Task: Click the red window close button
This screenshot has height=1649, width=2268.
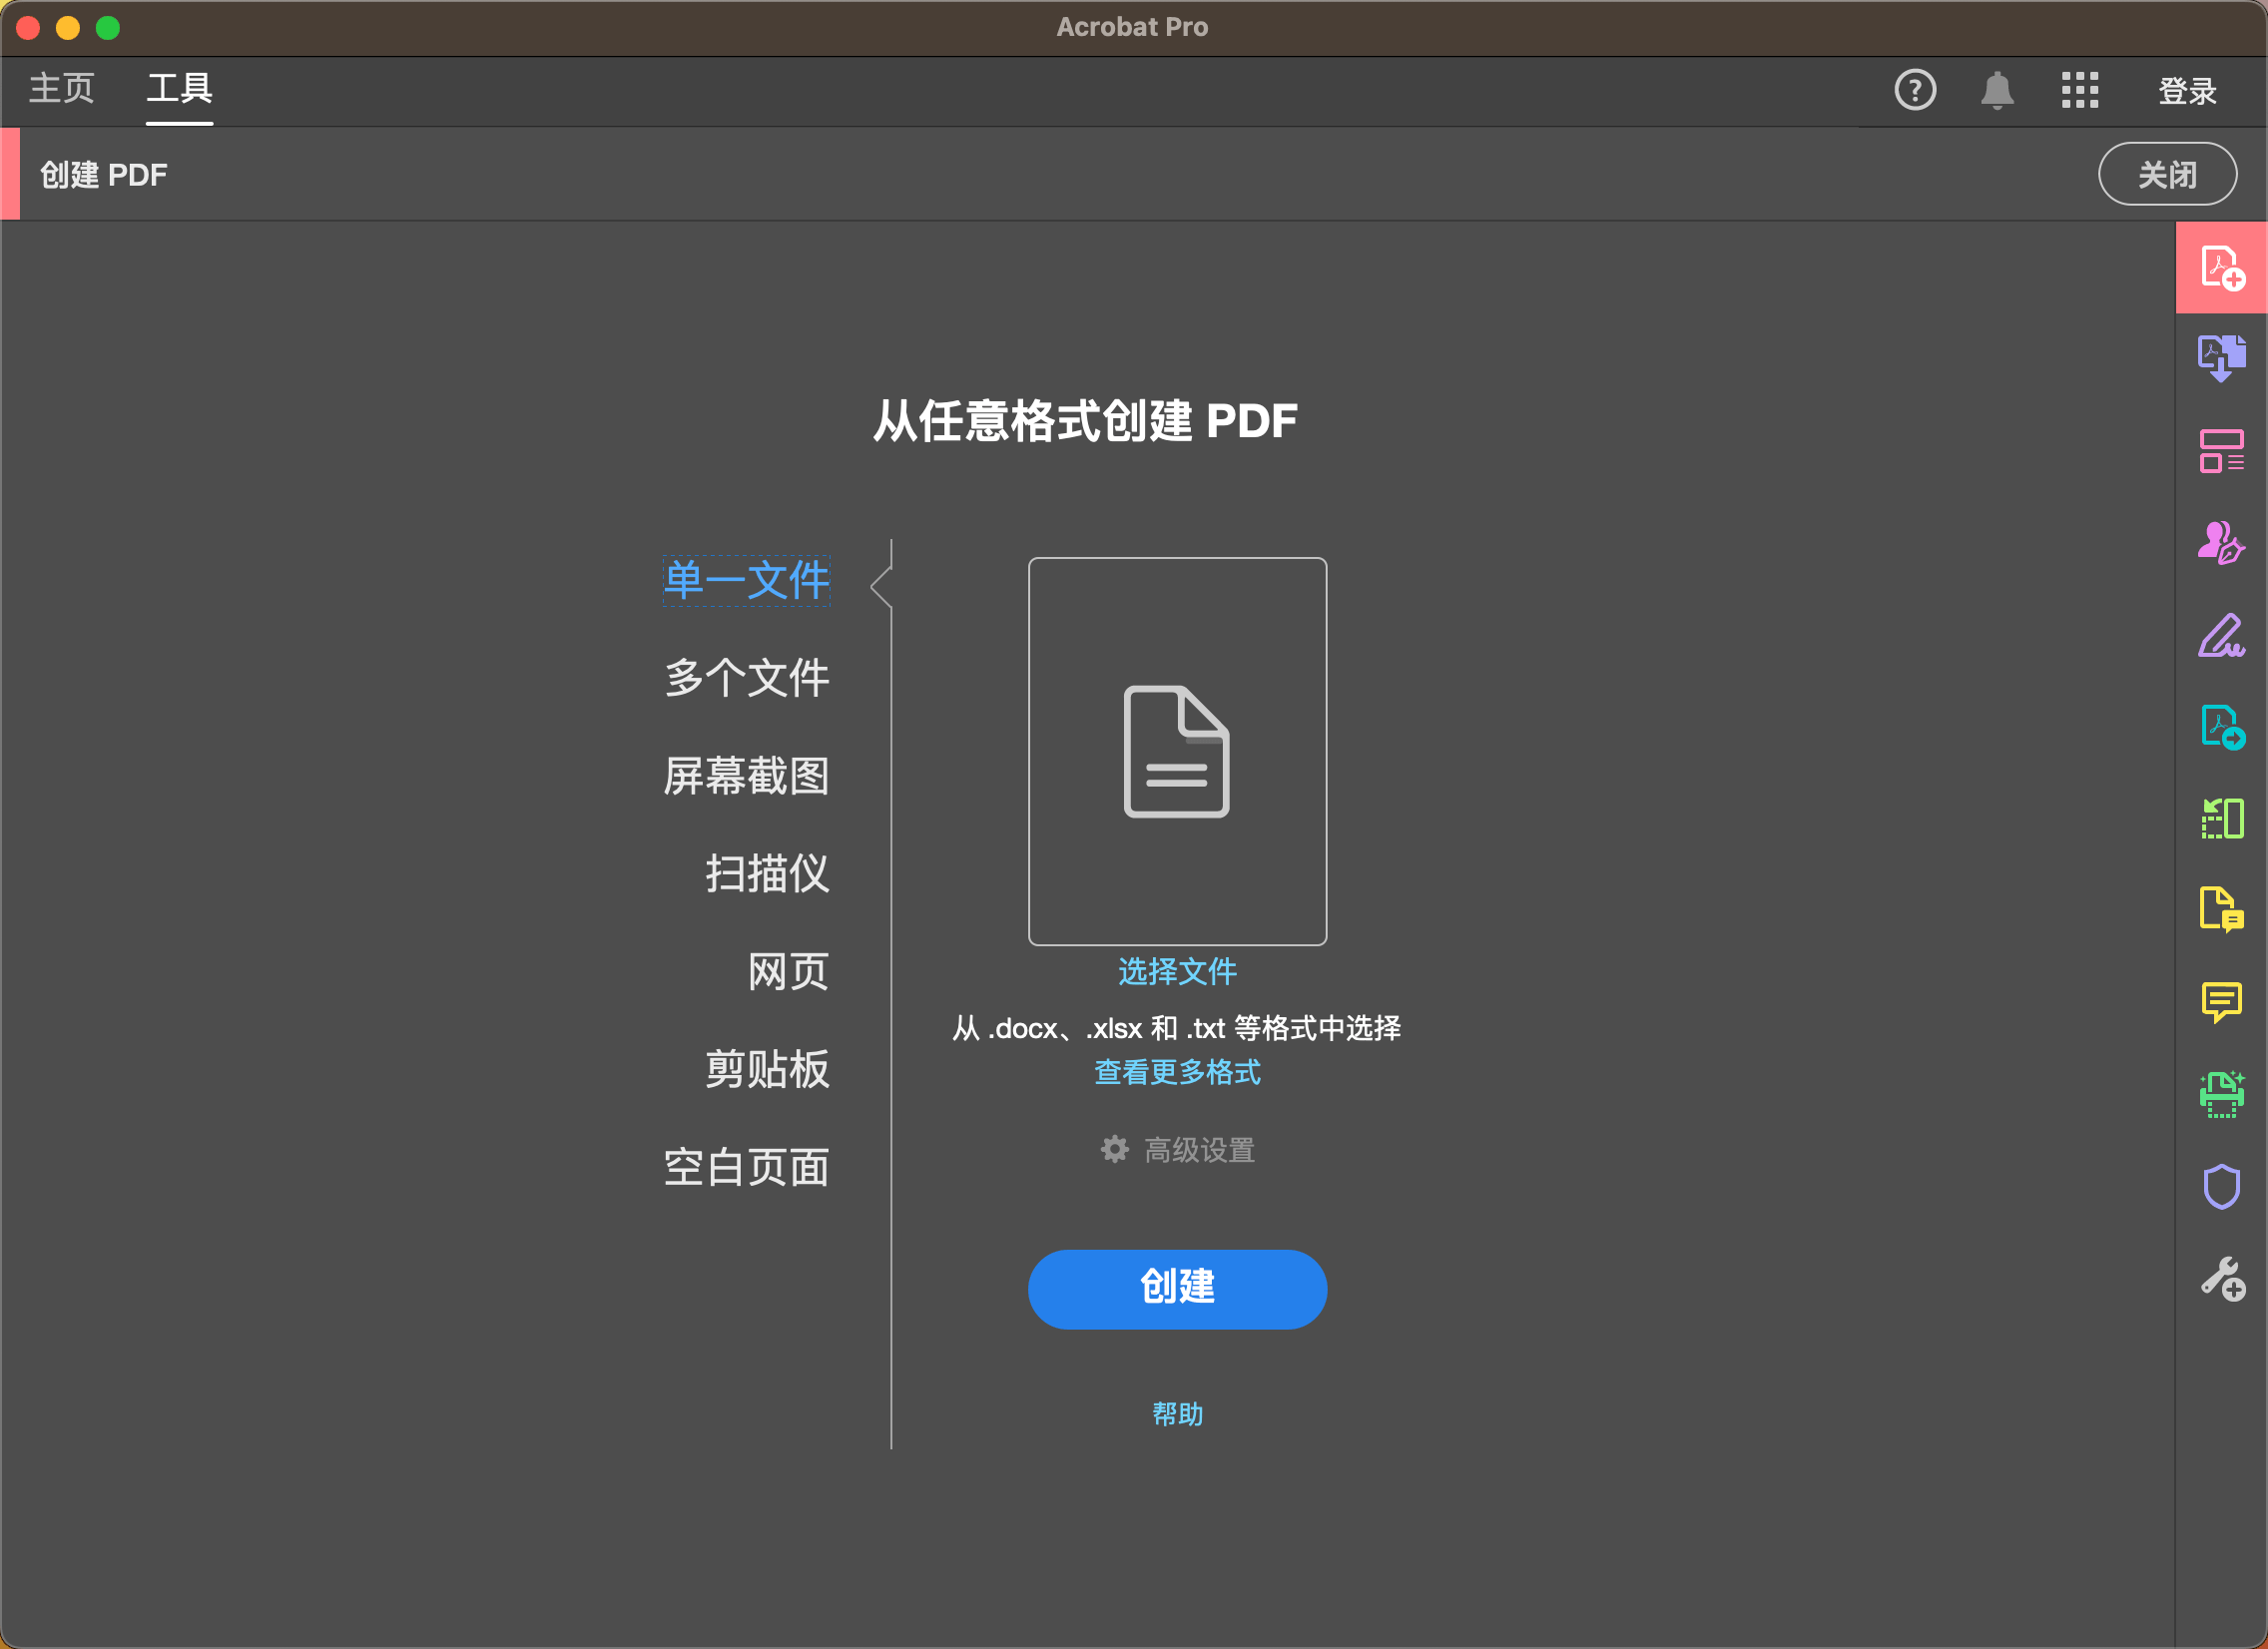Action: (x=28, y=28)
